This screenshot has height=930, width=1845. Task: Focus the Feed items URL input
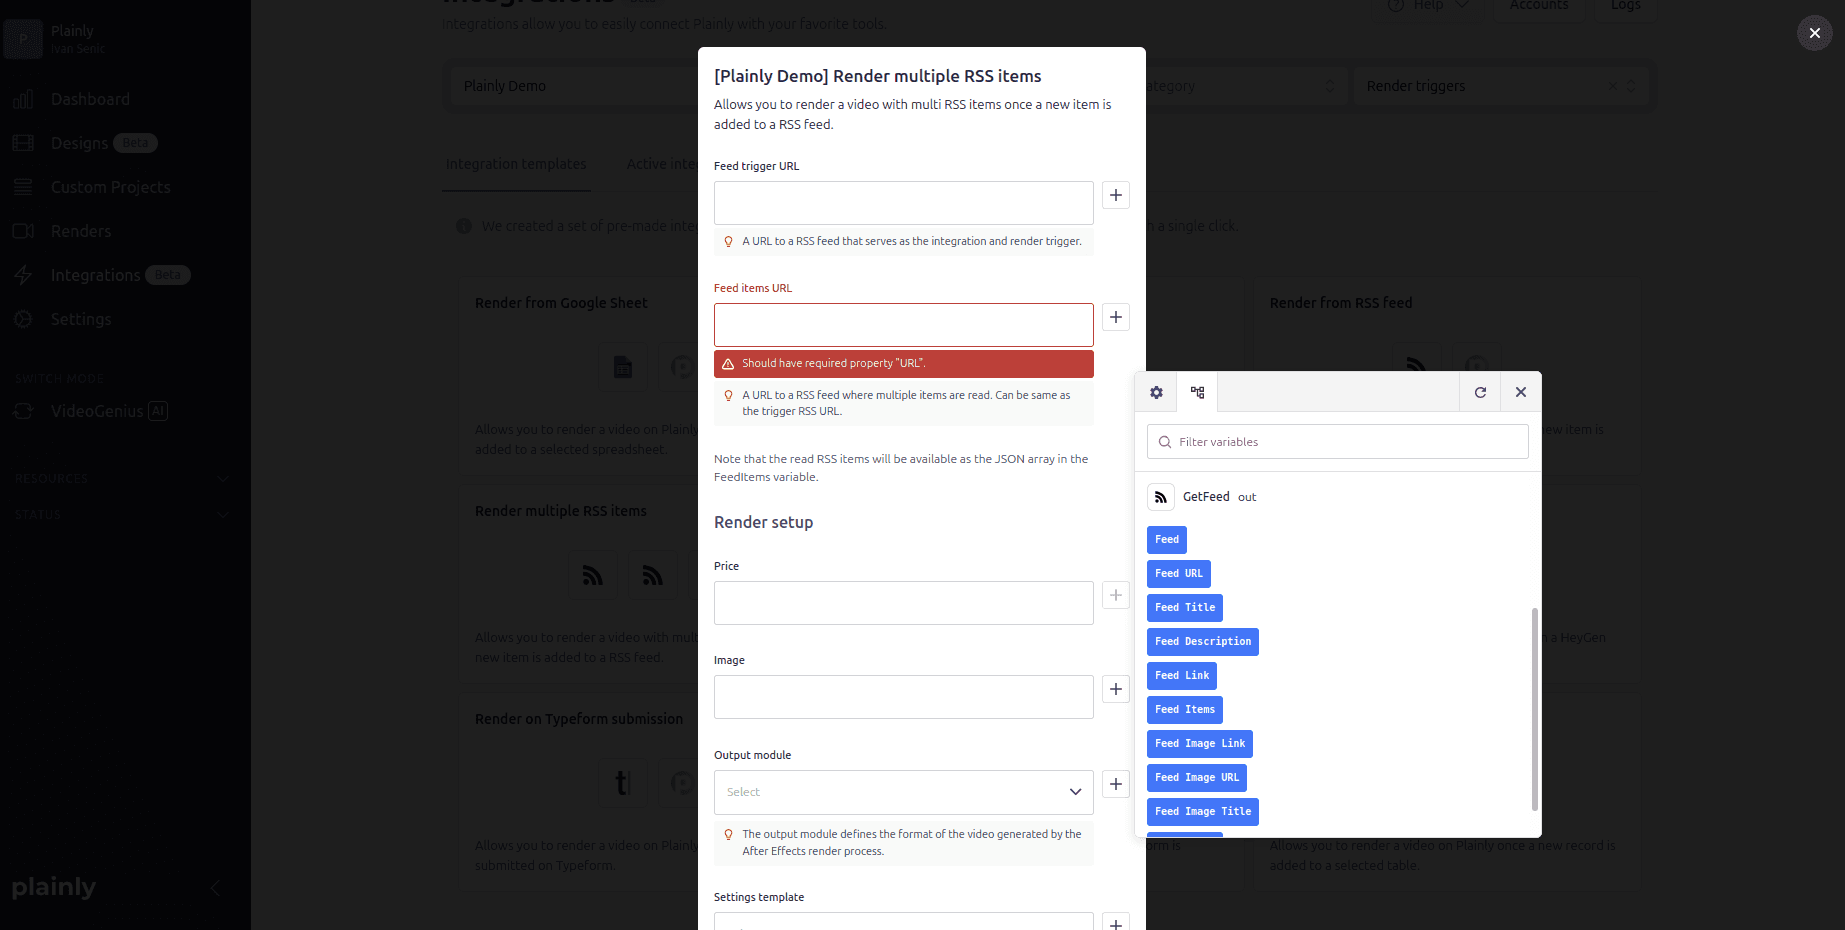[903, 325]
